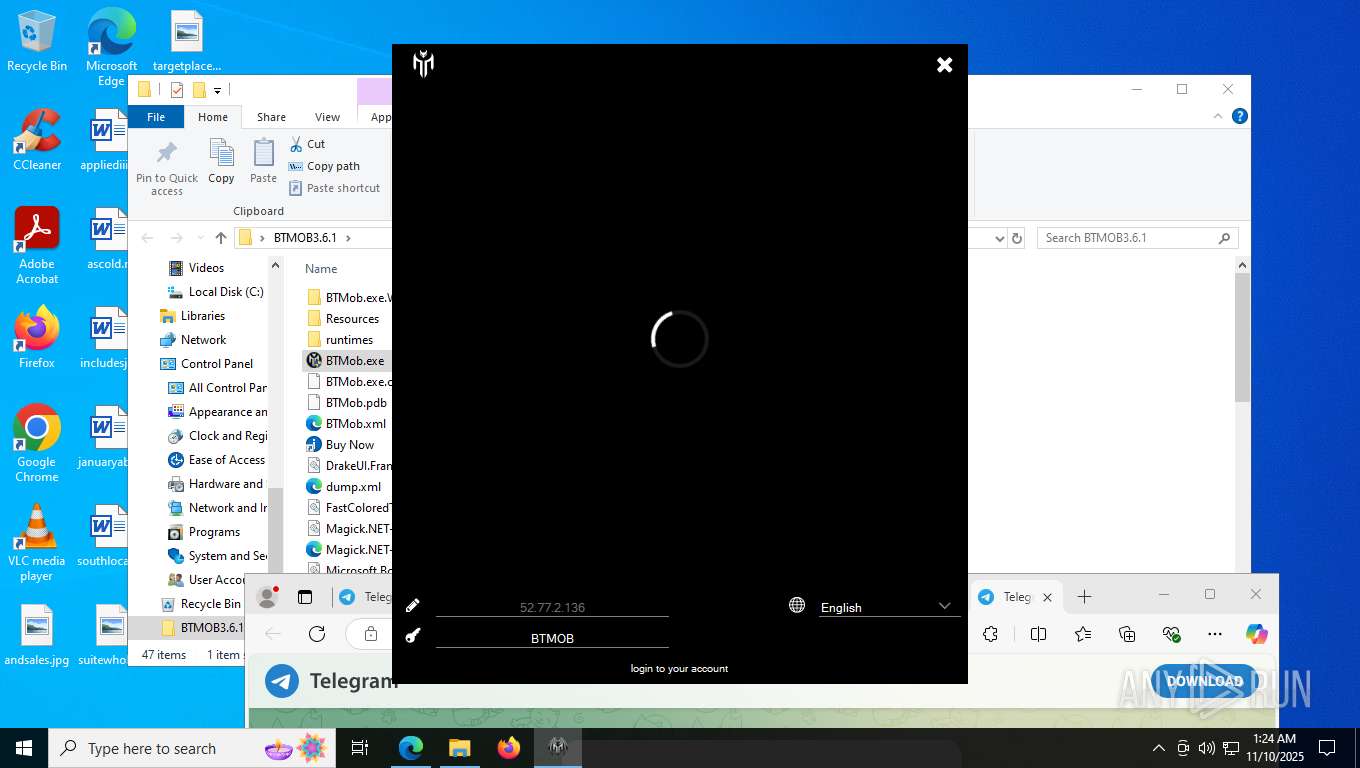Refresh the Explorer folder view

pyautogui.click(x=1017, y=238)
